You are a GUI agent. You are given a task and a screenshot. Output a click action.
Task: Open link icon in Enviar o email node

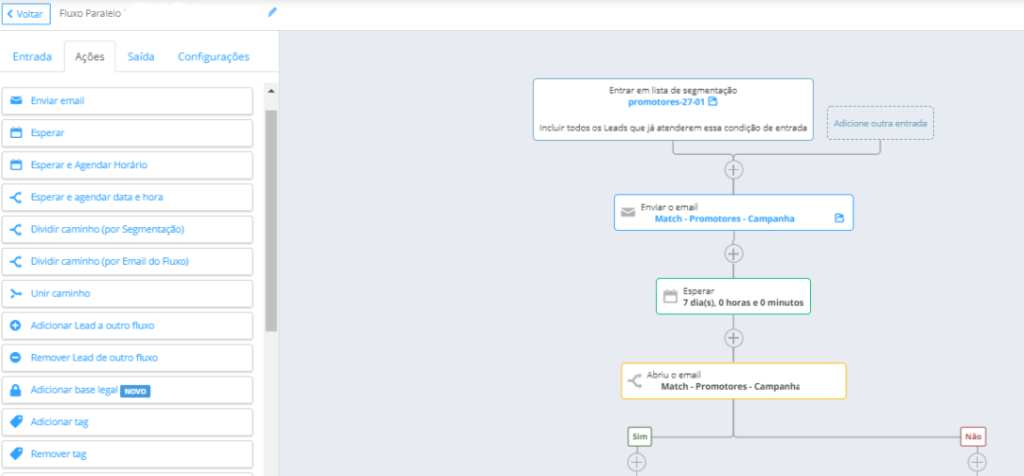(839, 218)
